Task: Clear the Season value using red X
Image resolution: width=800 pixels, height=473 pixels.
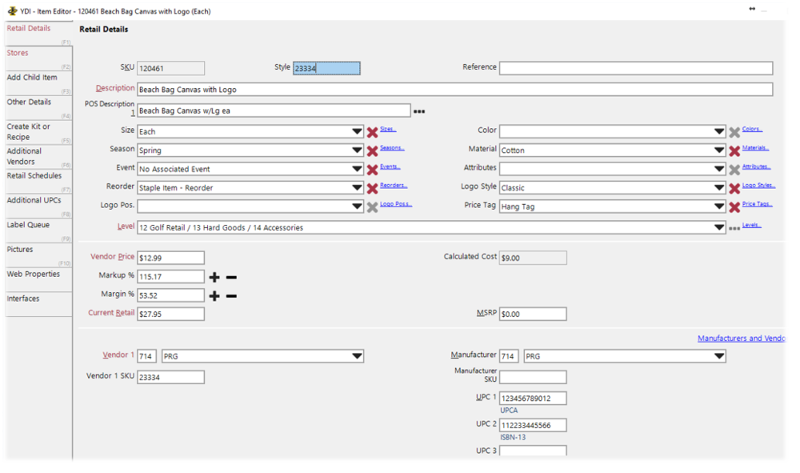Action: [372, 151]
